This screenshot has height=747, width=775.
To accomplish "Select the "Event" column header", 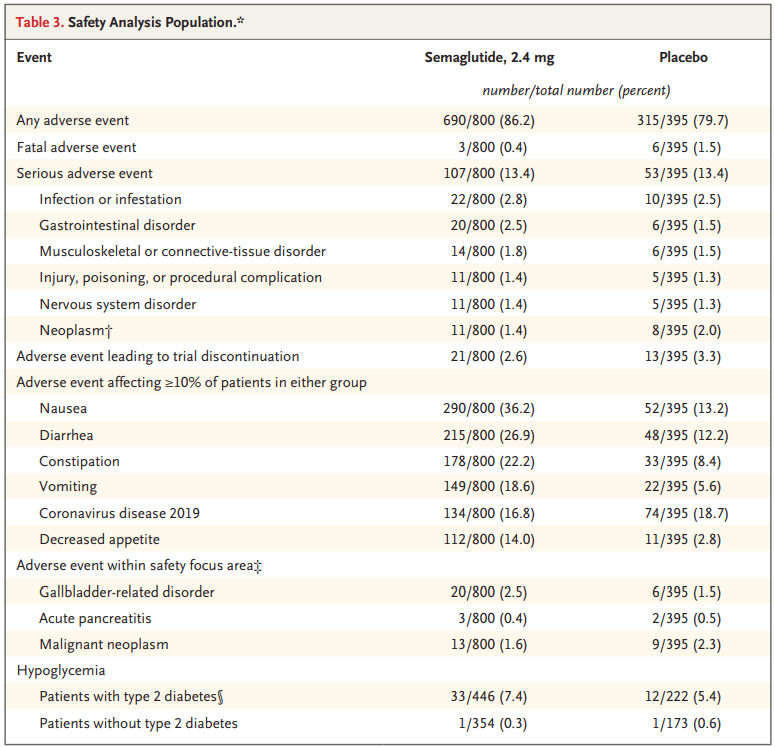I will tap(34, 57).
